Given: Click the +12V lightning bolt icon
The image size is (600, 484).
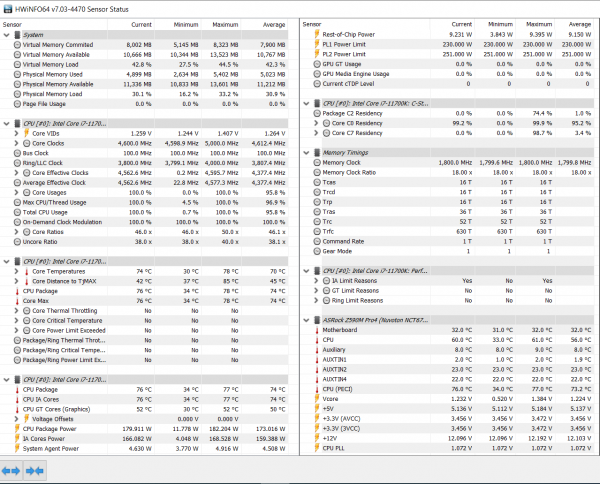Looking at the screenshot, I should pos(317,438).
